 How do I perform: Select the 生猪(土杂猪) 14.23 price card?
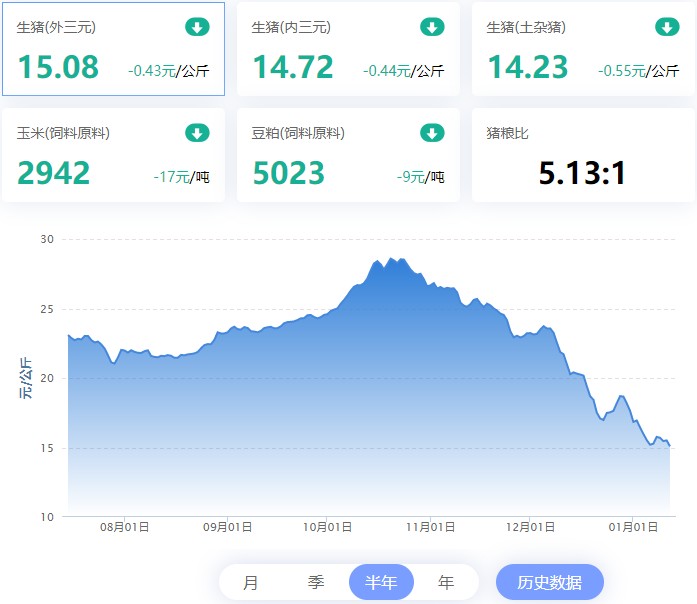click(583, 49)
